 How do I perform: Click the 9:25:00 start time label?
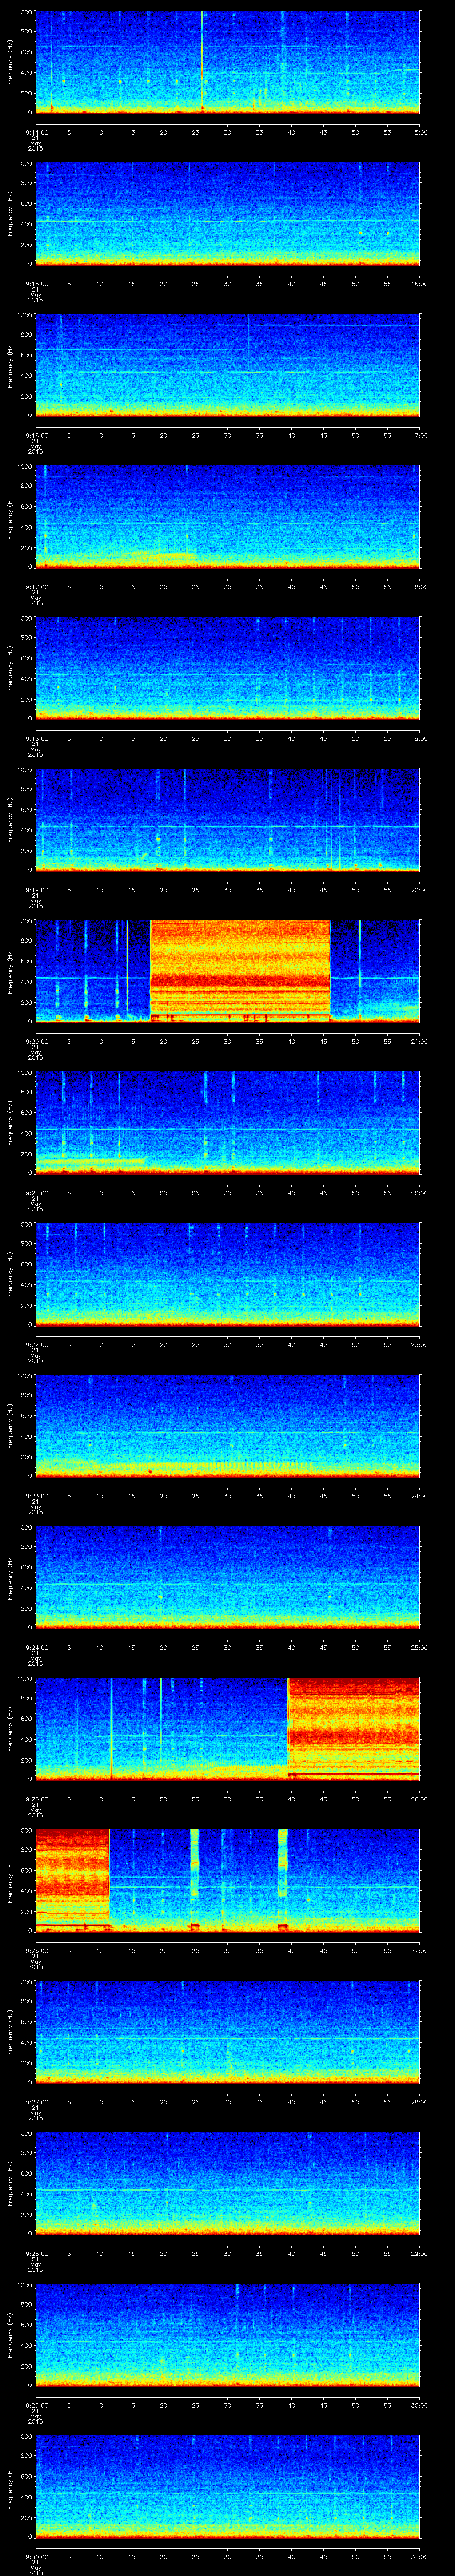click(36, 1799)
